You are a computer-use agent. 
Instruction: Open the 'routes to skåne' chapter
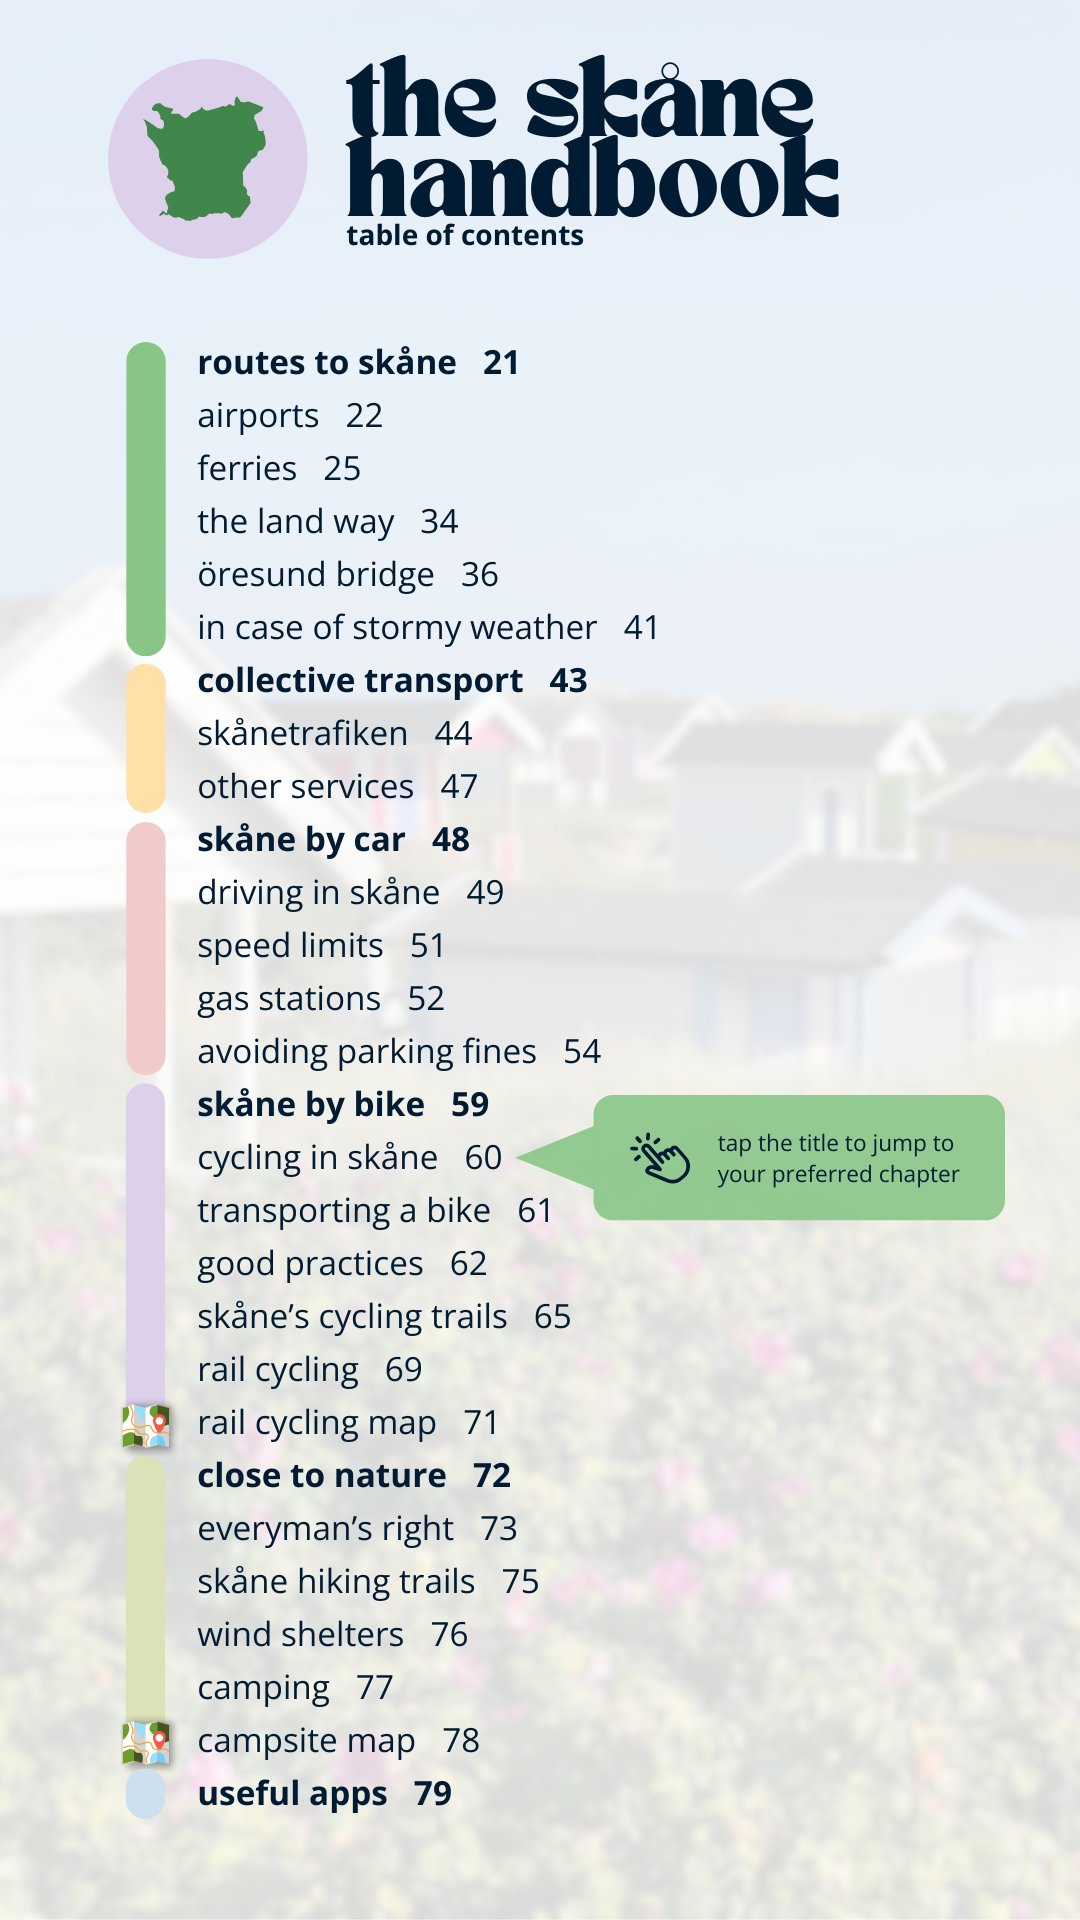(x=327, y=363)
